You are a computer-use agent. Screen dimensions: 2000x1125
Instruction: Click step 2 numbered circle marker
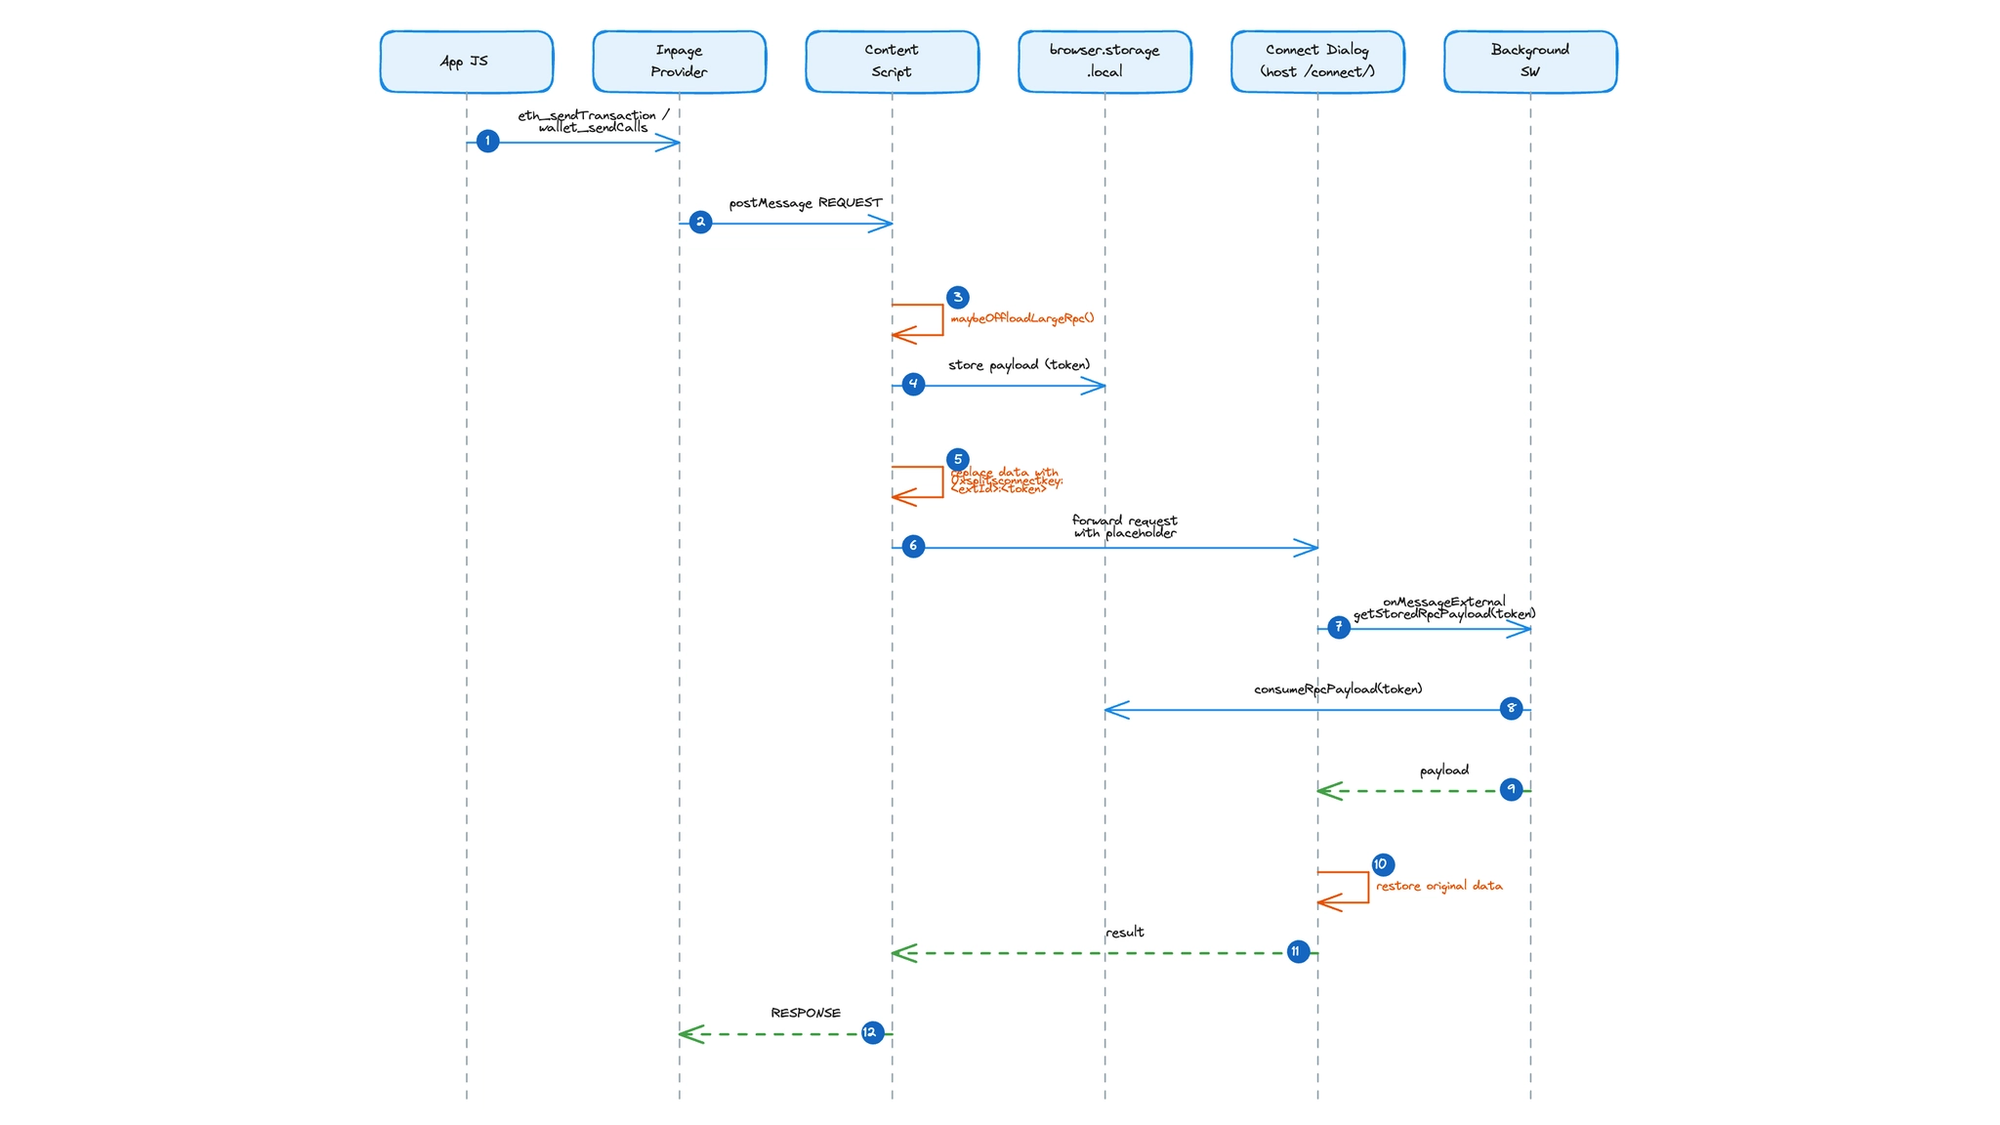pos(700,222)
